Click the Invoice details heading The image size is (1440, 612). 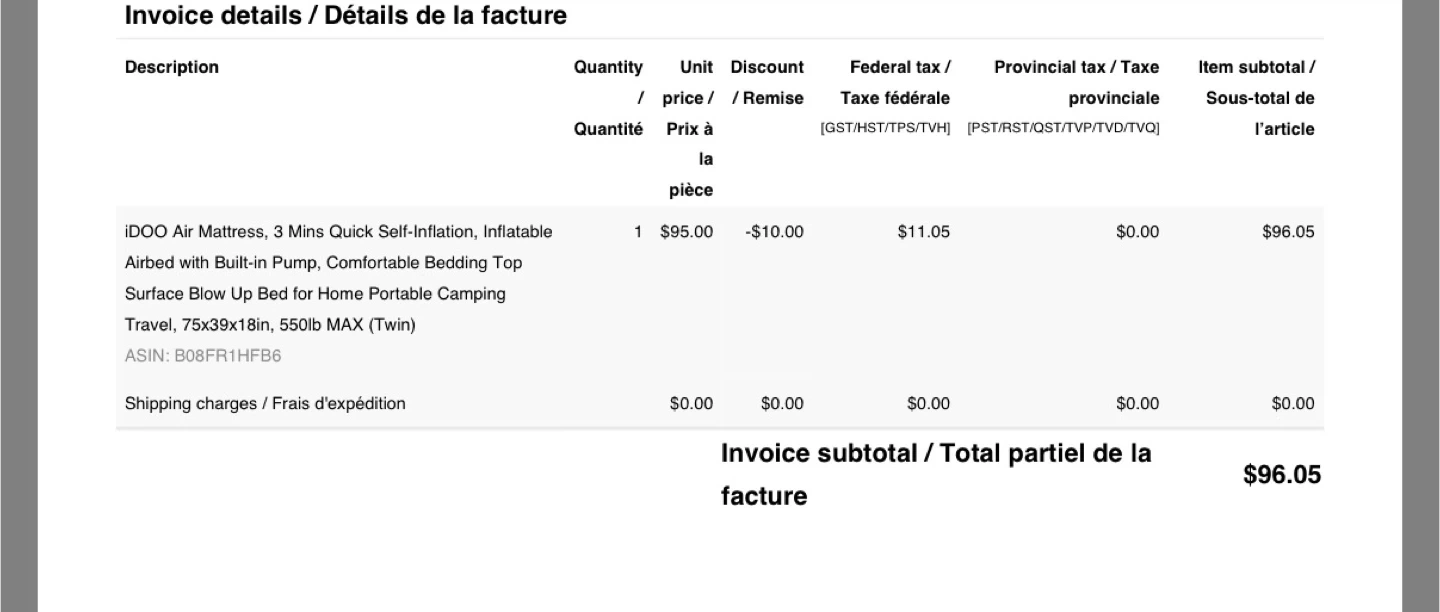coord(345,16)
